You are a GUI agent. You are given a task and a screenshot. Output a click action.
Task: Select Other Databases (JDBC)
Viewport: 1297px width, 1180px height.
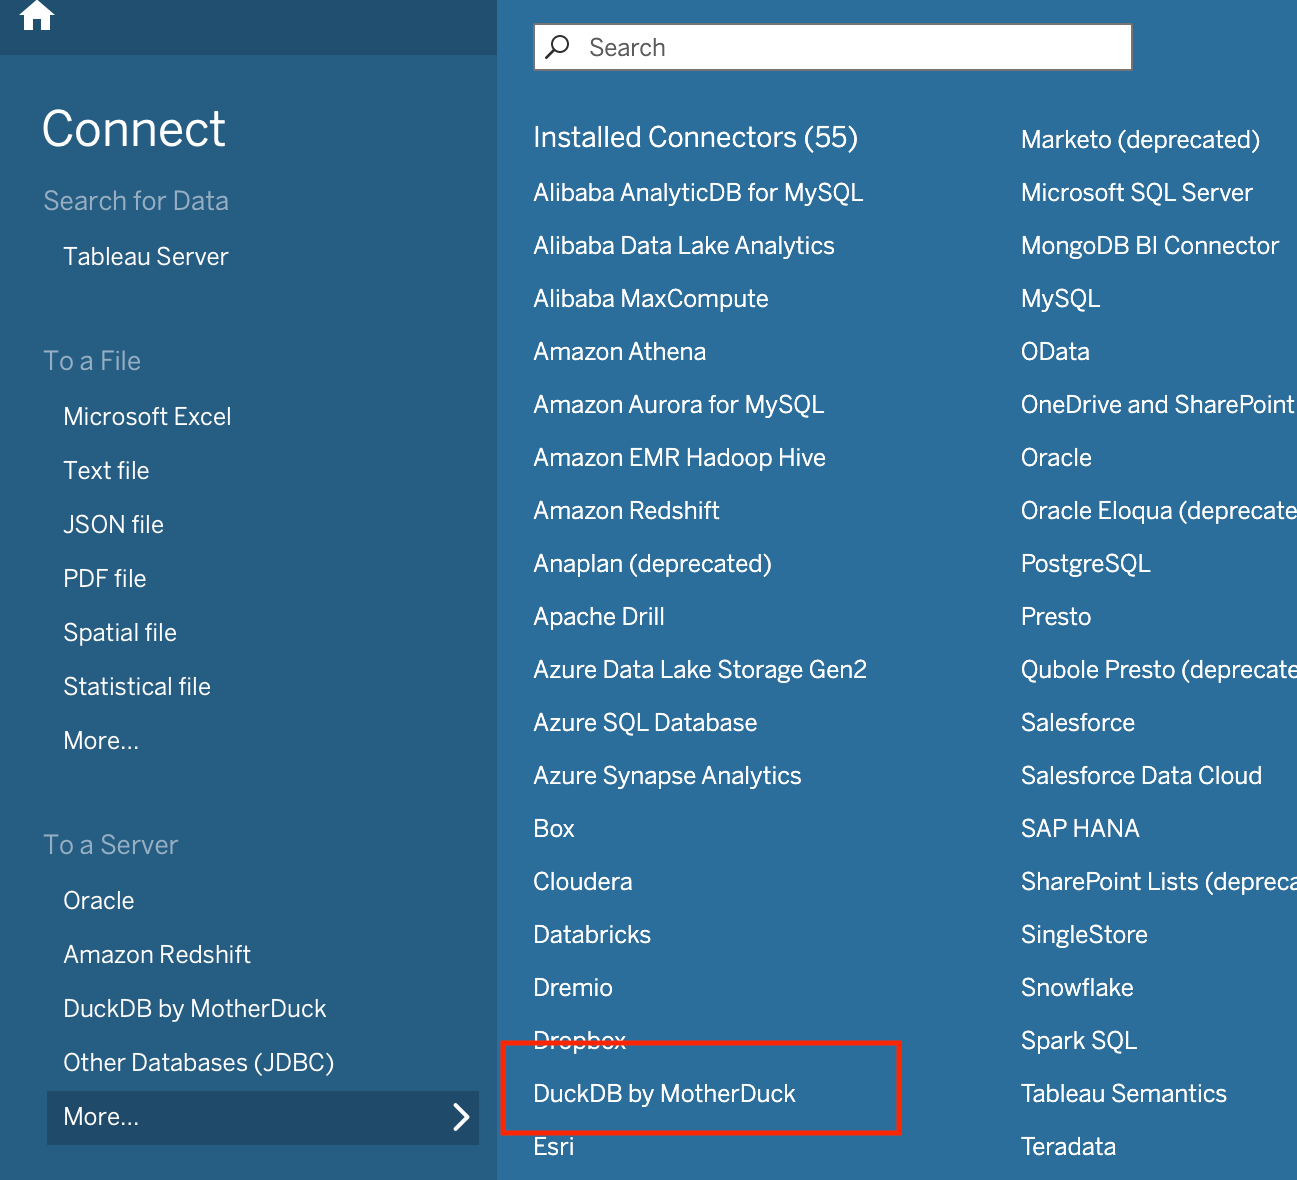199,1063
